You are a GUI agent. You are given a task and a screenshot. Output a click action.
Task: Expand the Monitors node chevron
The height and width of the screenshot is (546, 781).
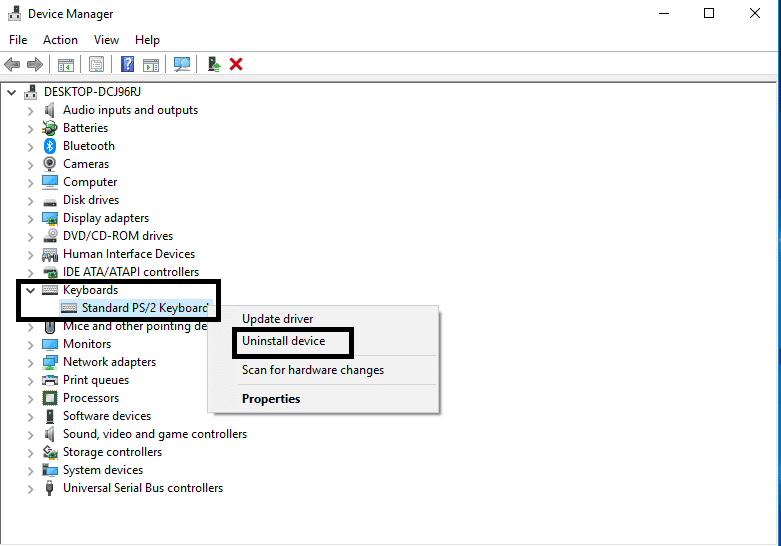tap(30, 345)
